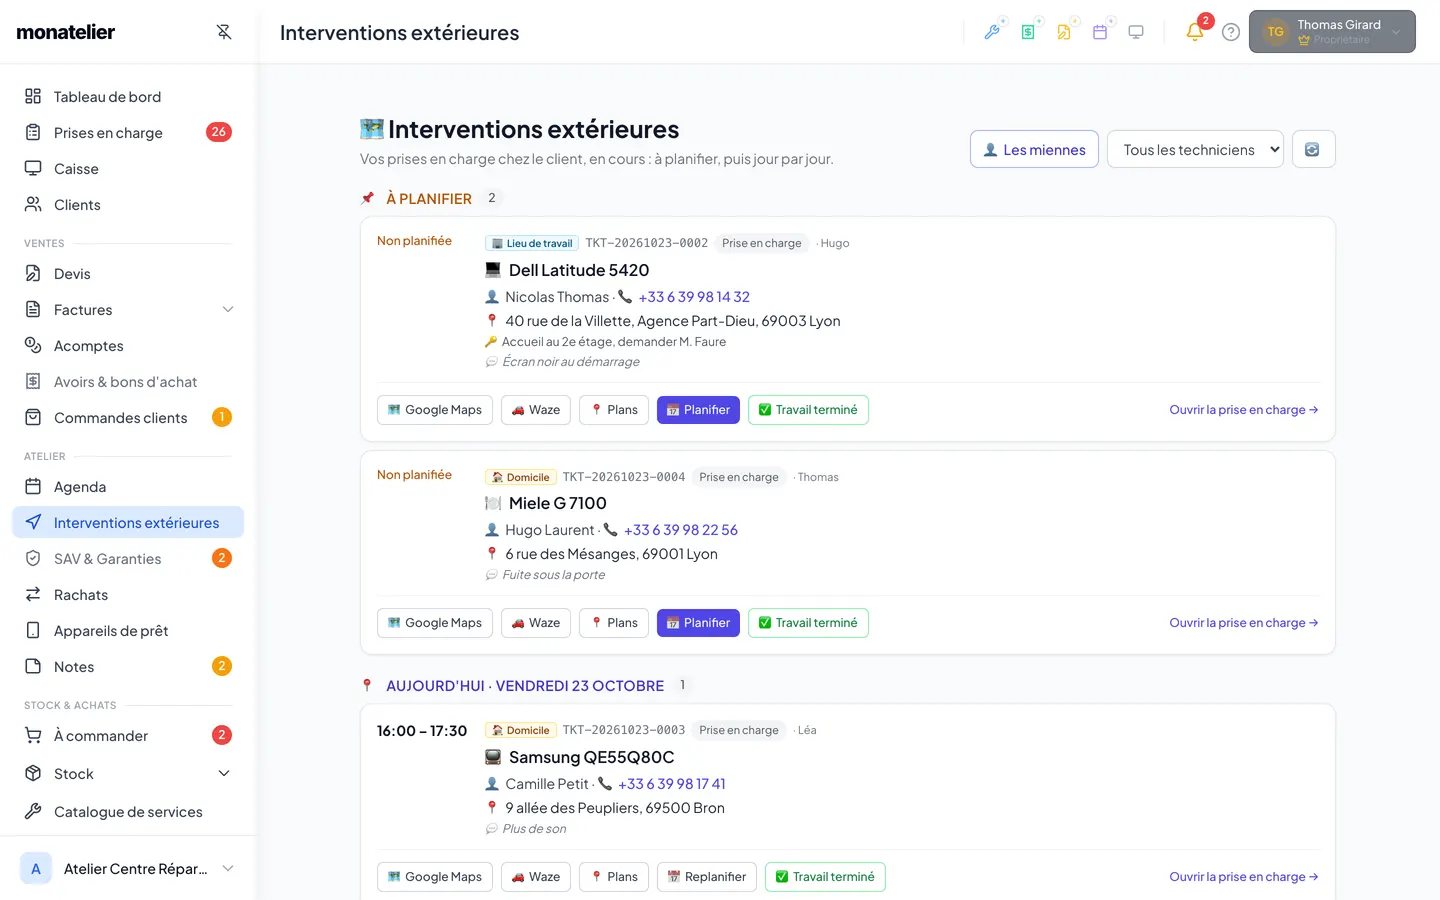
Task: Open Notes in sidebar
Action: pyautogui.click(x=128, y=666)
